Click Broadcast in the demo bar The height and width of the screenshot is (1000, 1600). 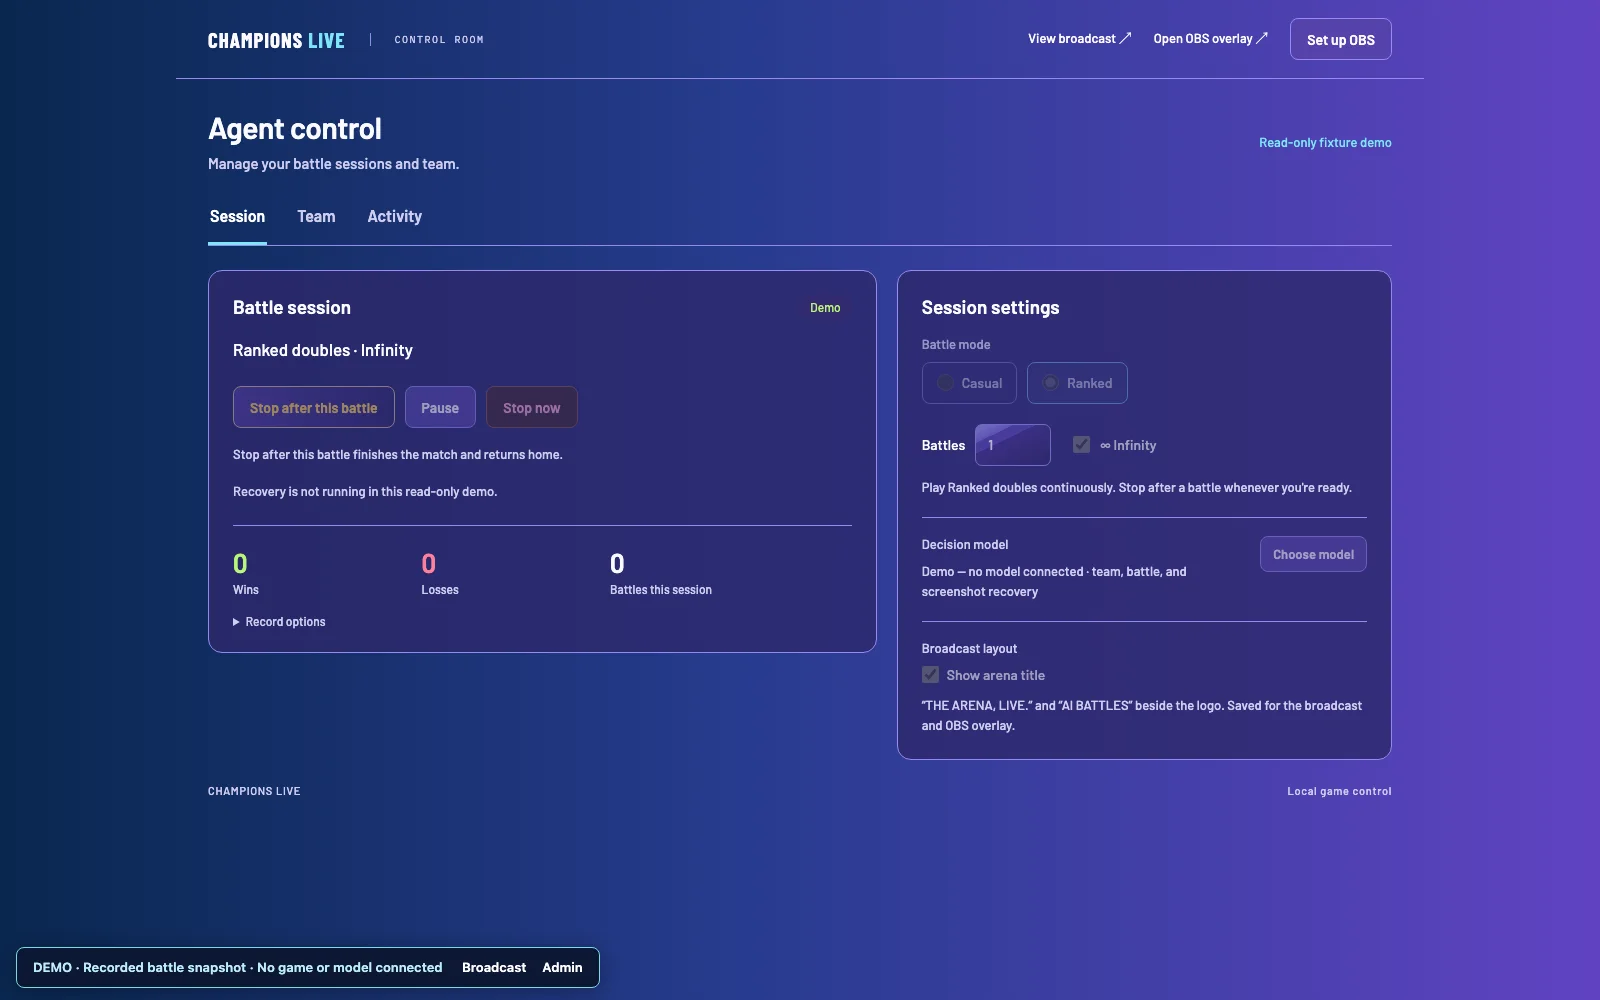pos(494,968)
